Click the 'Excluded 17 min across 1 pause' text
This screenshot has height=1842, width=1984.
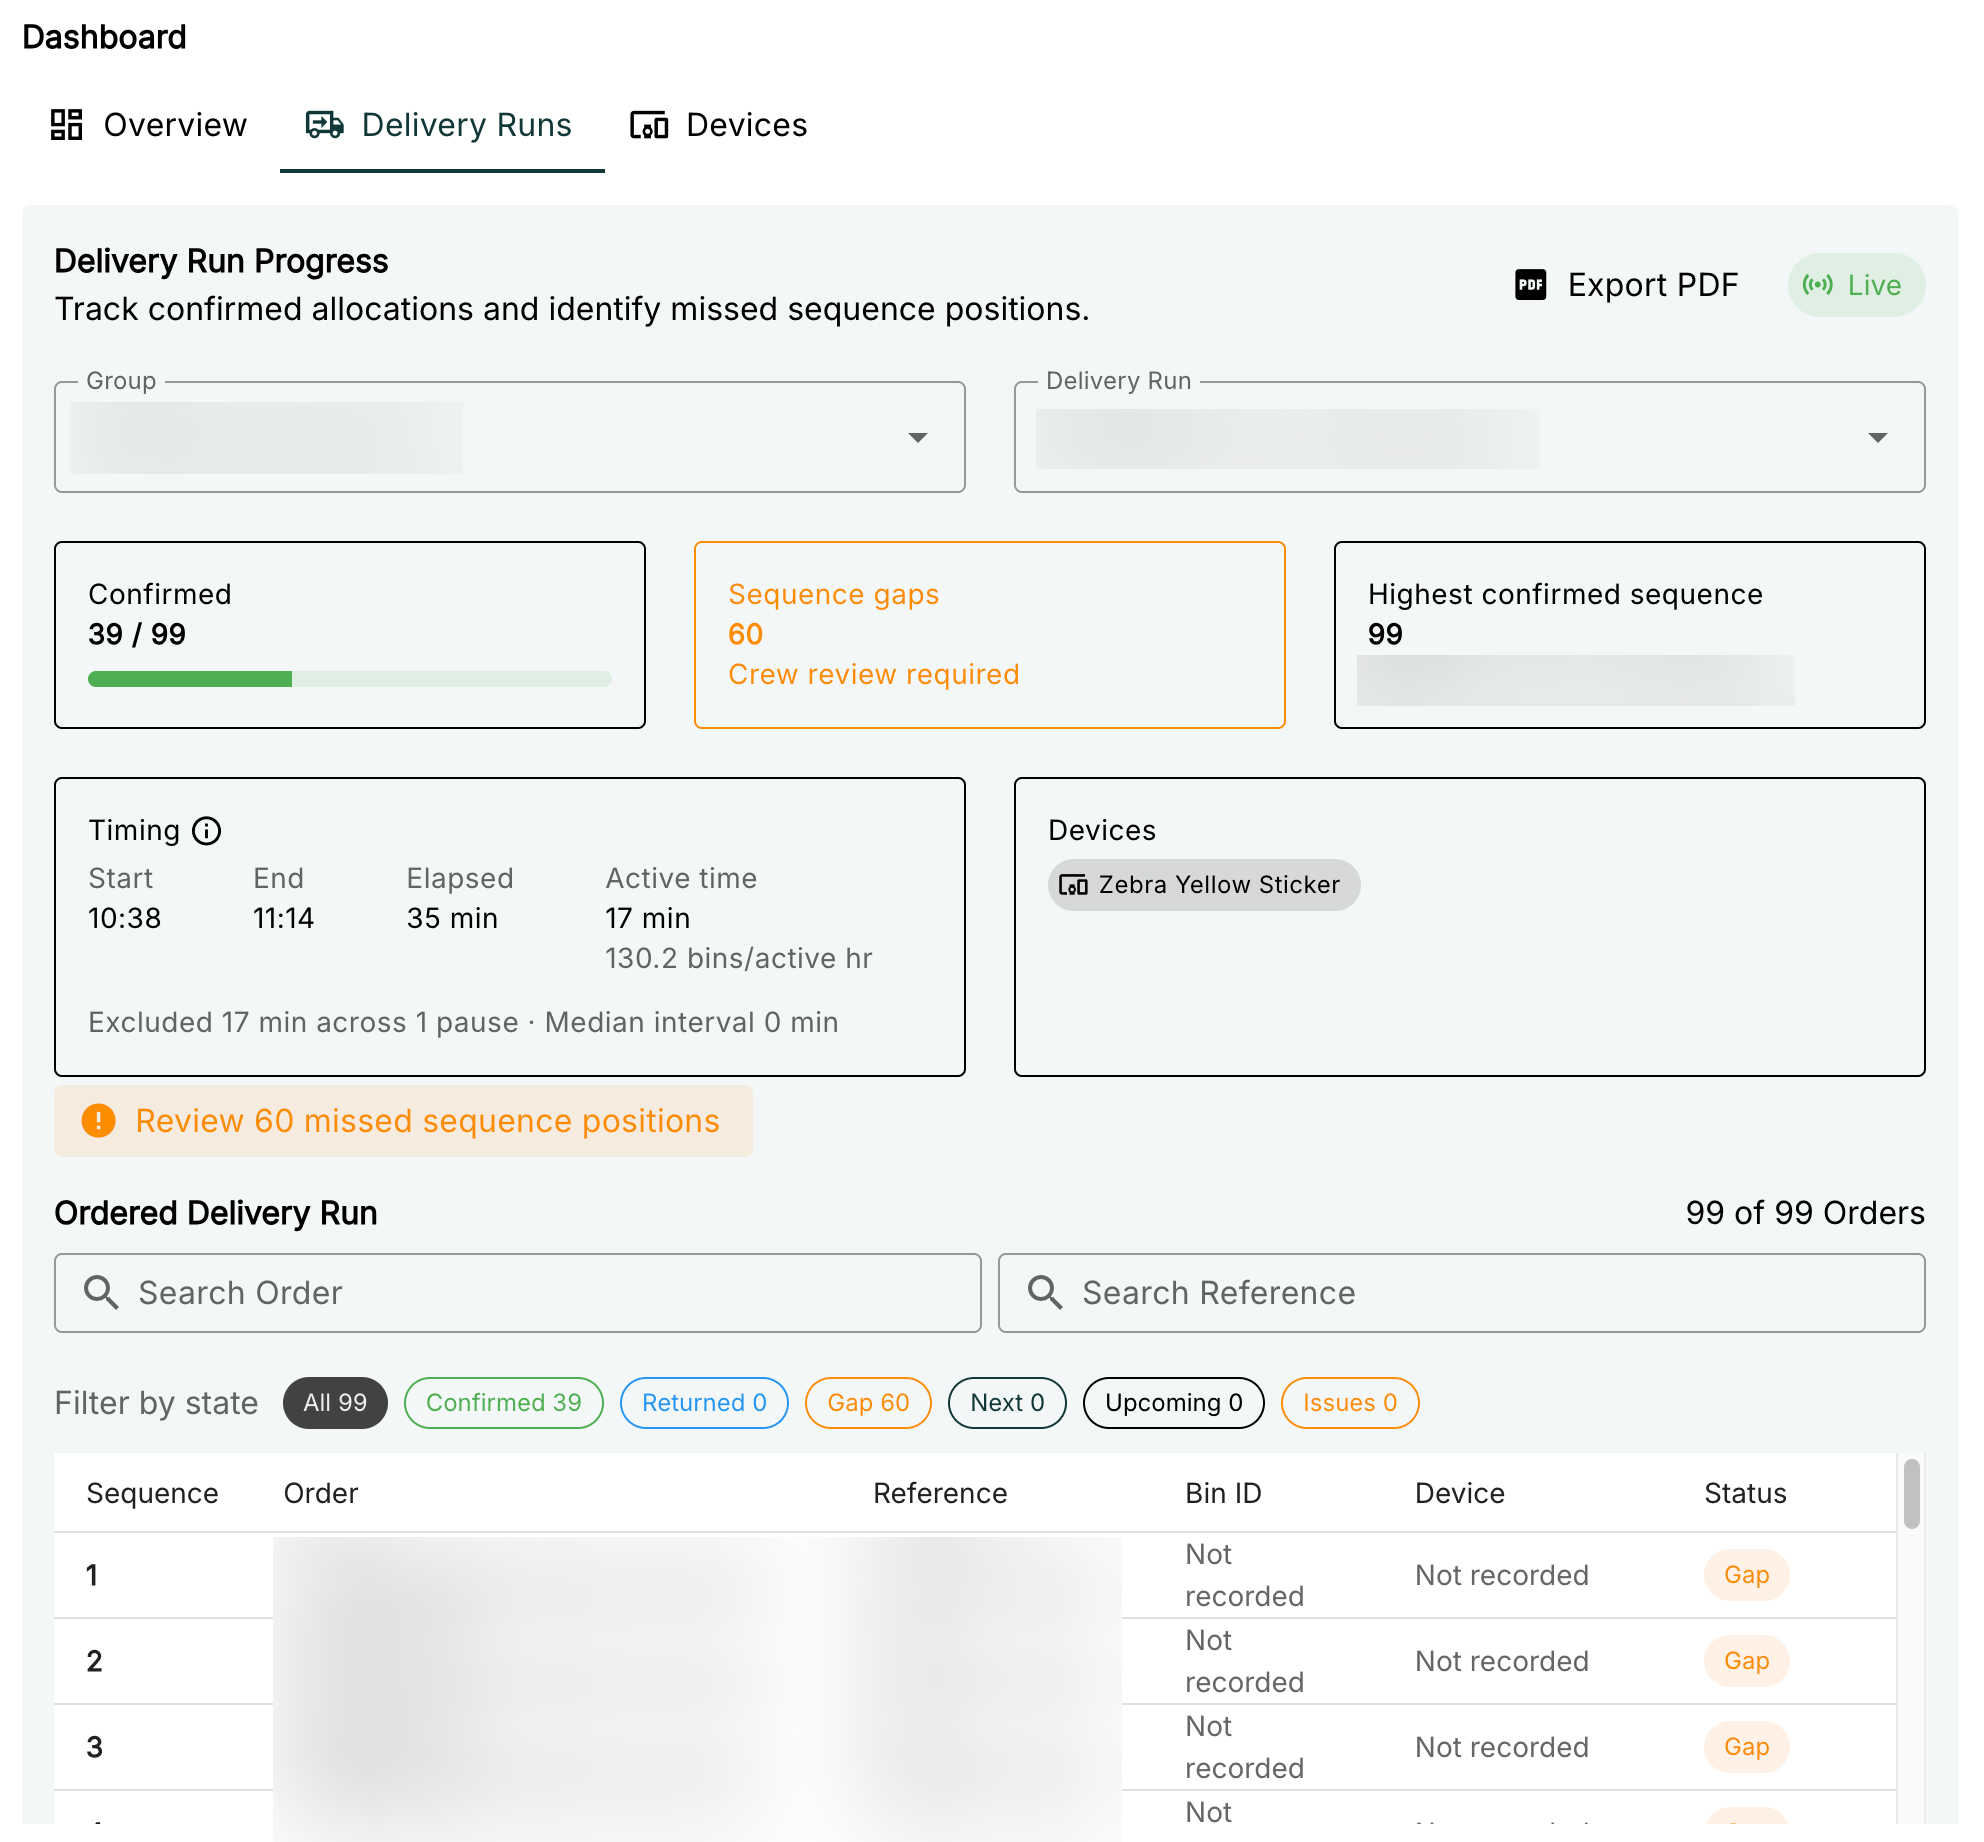(303, 1022)
